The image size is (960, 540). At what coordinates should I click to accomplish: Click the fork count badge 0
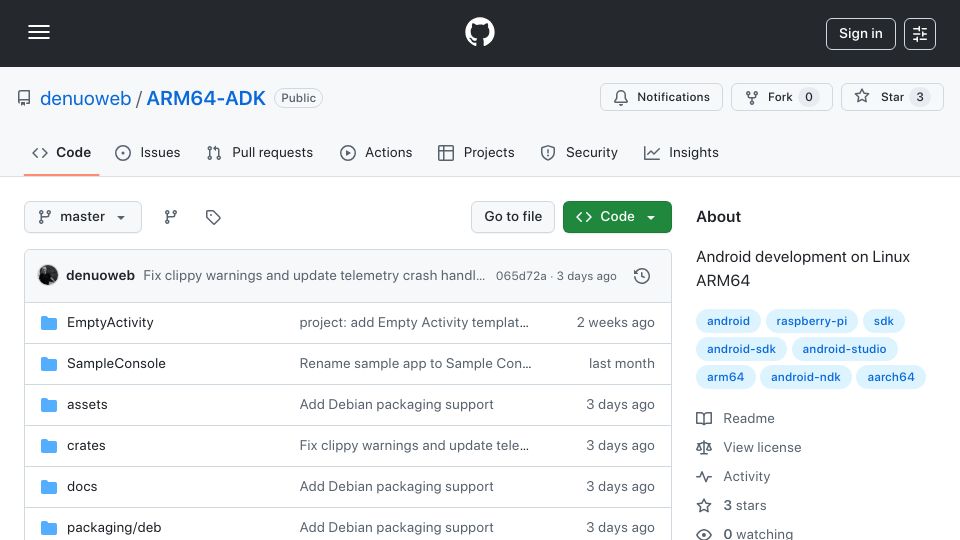point(809,97)
